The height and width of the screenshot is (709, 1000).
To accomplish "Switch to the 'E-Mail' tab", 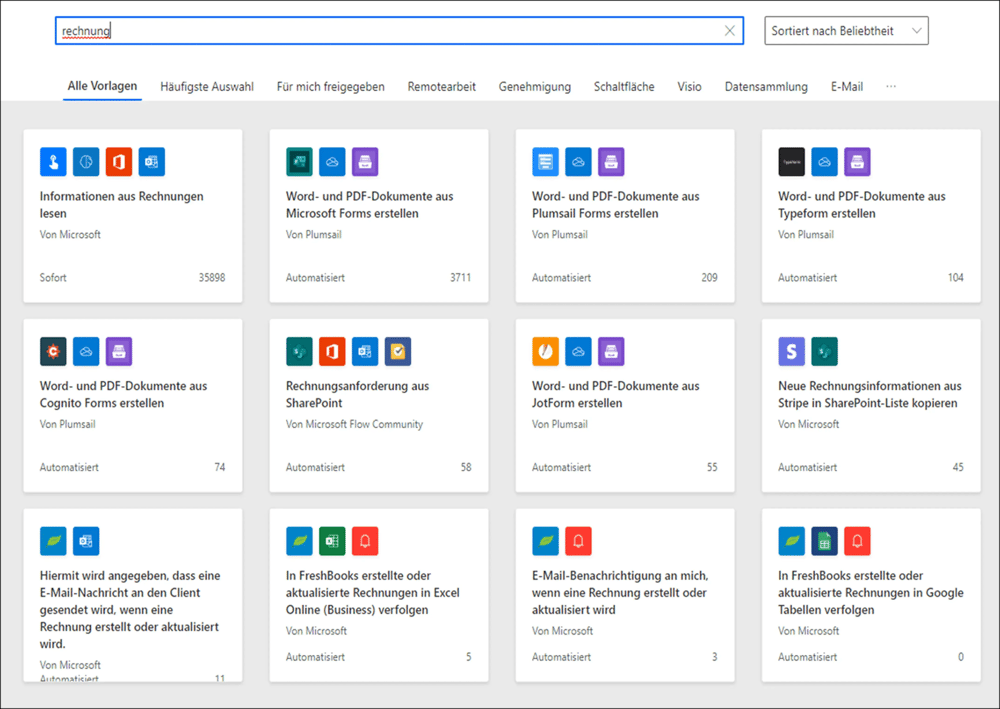I will (847, 87).
